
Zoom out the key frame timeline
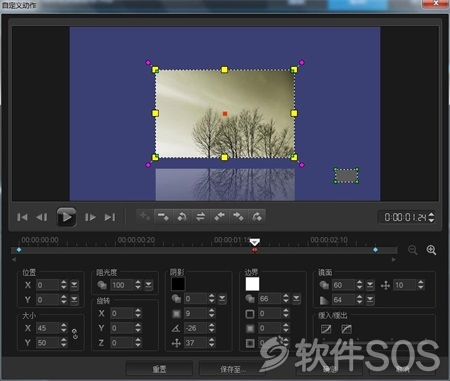tap(413, 250)
